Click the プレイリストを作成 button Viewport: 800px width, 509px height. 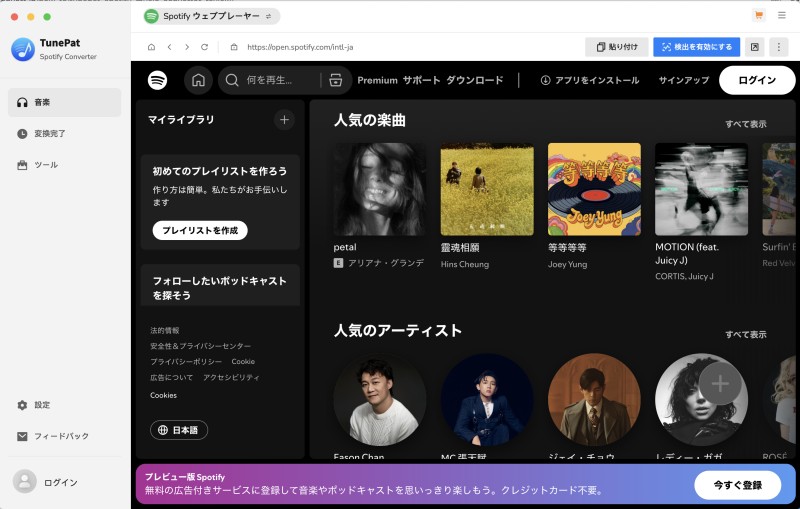coord(200,231)
